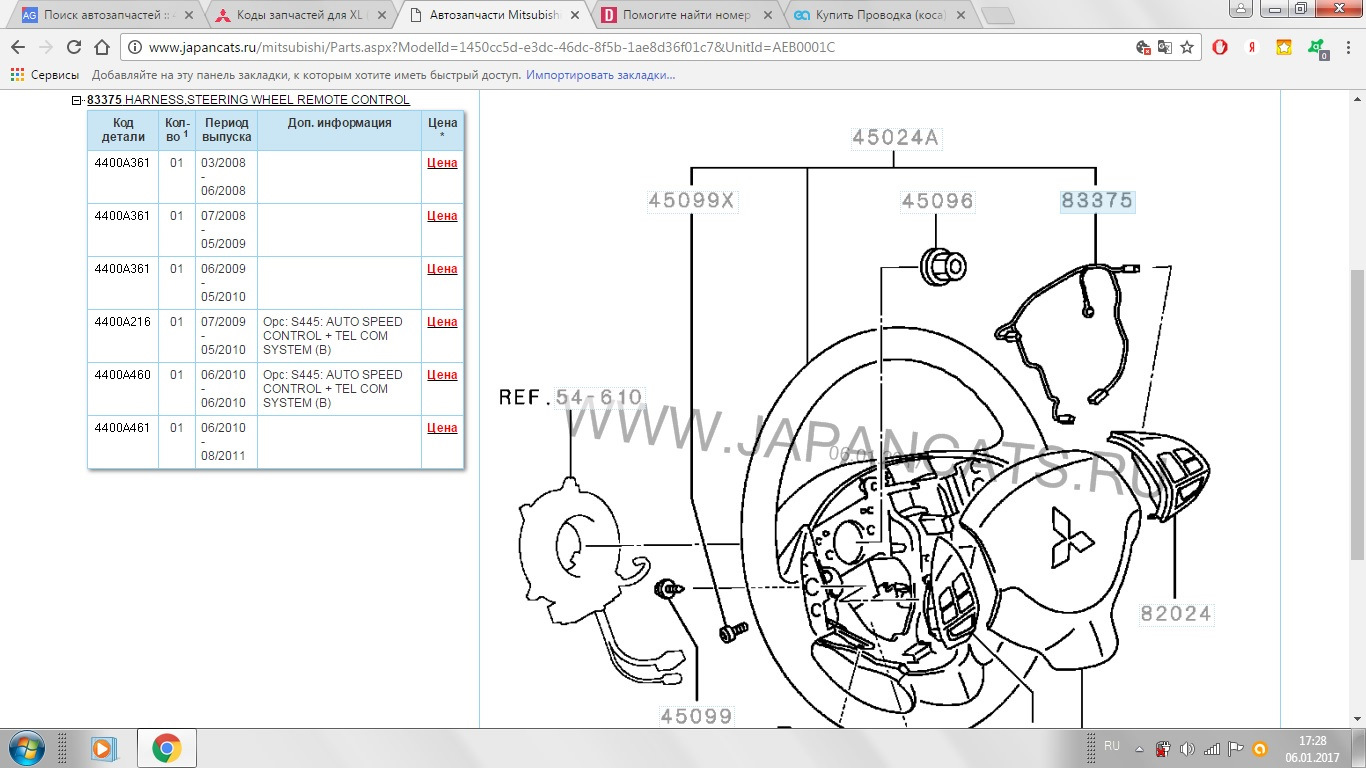This screenshot has height=768, width=1366.
Task: Select part label 45099X in diagram
Action: pyautogui.click(x=692, y=201)
